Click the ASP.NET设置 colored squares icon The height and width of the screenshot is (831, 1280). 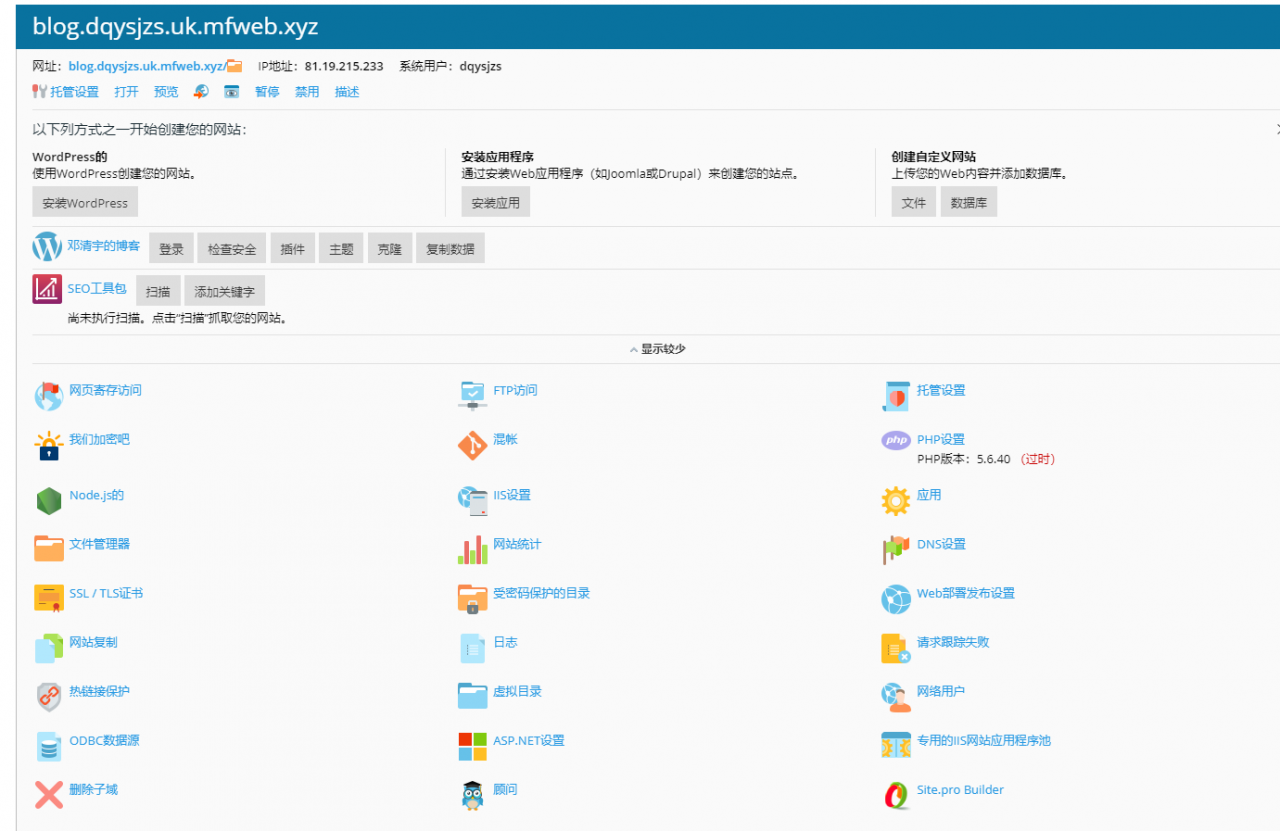click(x=472, y=745)
